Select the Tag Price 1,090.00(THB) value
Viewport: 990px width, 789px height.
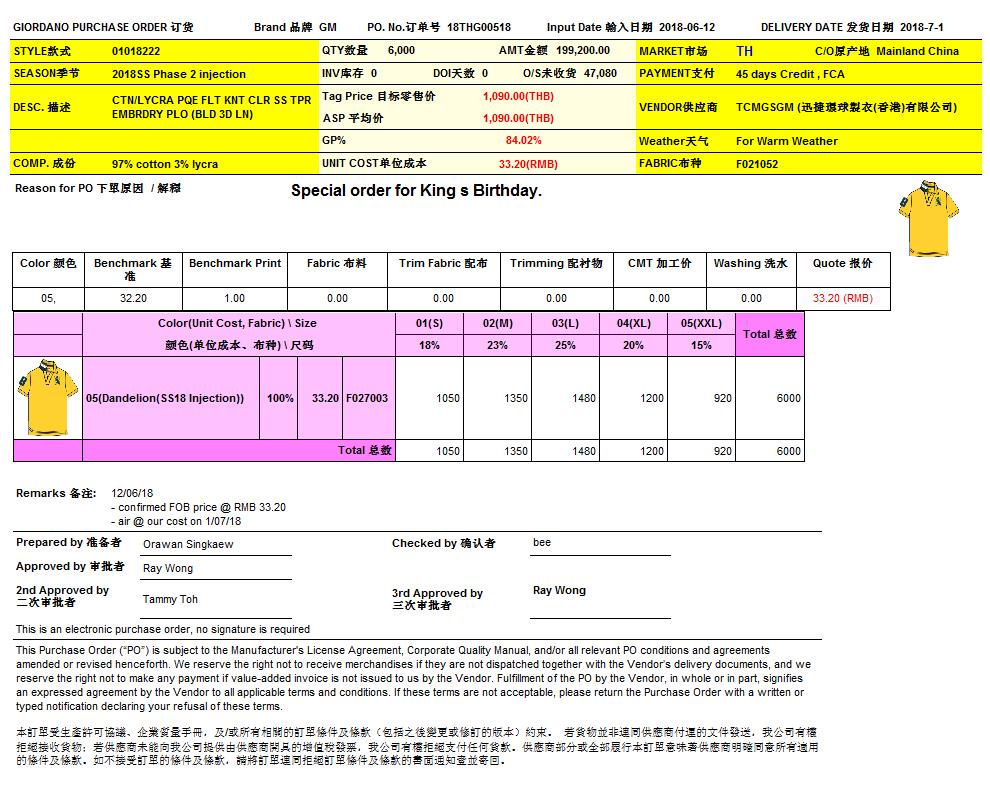point(517,96)
